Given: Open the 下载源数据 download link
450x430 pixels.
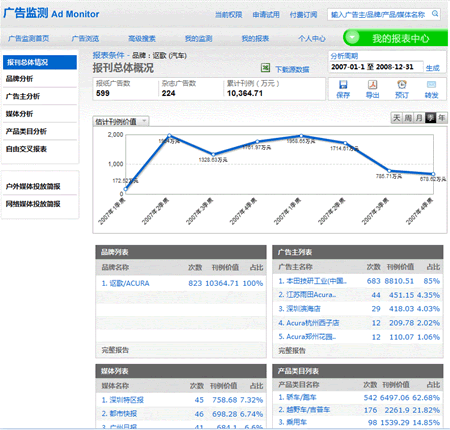Looking at the screenshot, I should click(x=292, y=69).
